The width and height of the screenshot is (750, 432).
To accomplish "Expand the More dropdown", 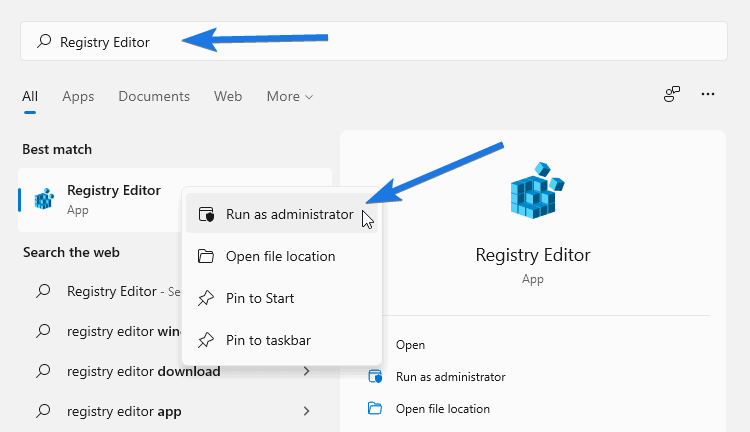I will [289, 97].
